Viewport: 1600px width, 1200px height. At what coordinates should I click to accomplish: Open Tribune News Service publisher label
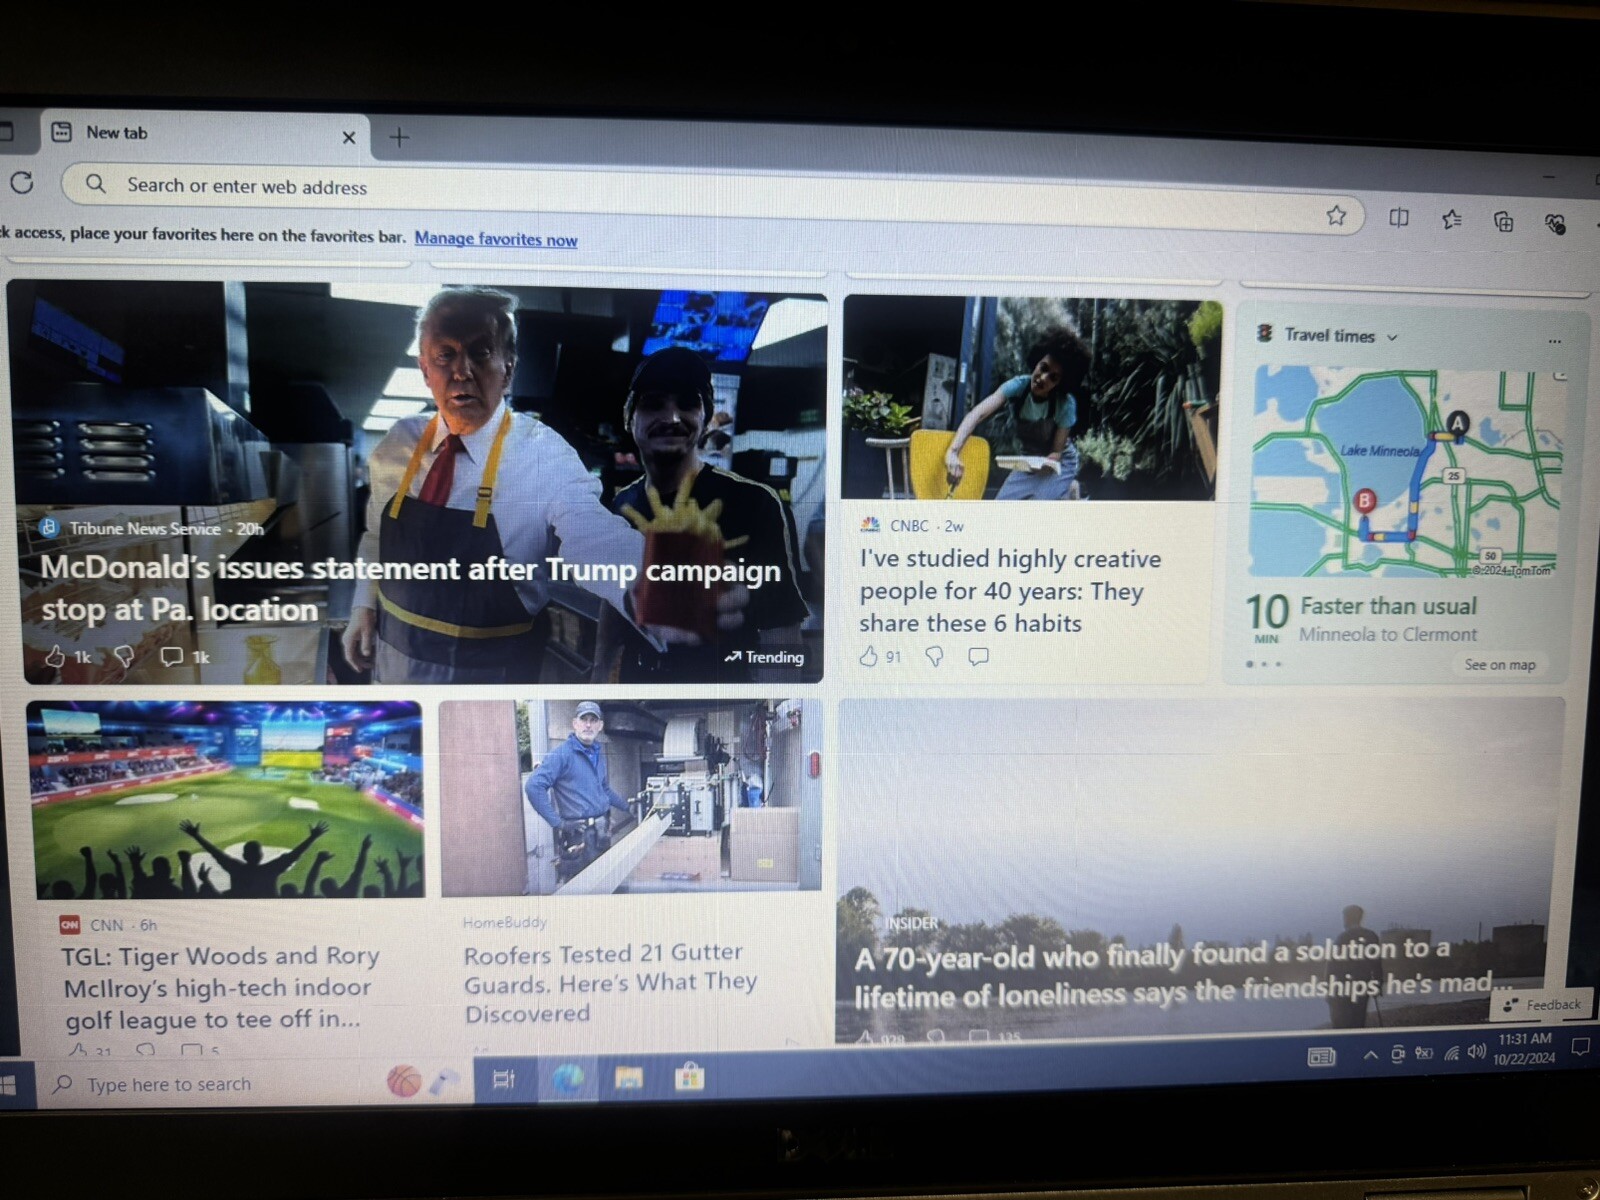144,528
